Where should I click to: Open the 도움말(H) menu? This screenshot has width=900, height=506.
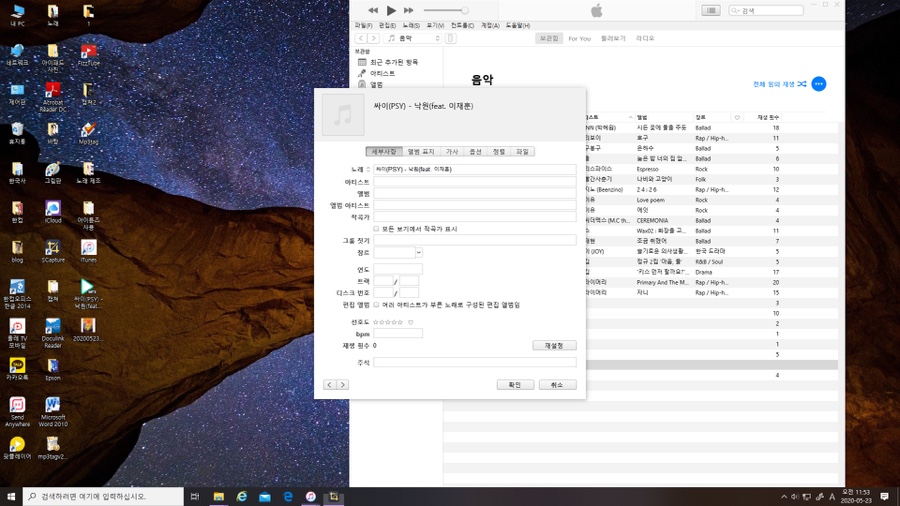pos(517,25)
